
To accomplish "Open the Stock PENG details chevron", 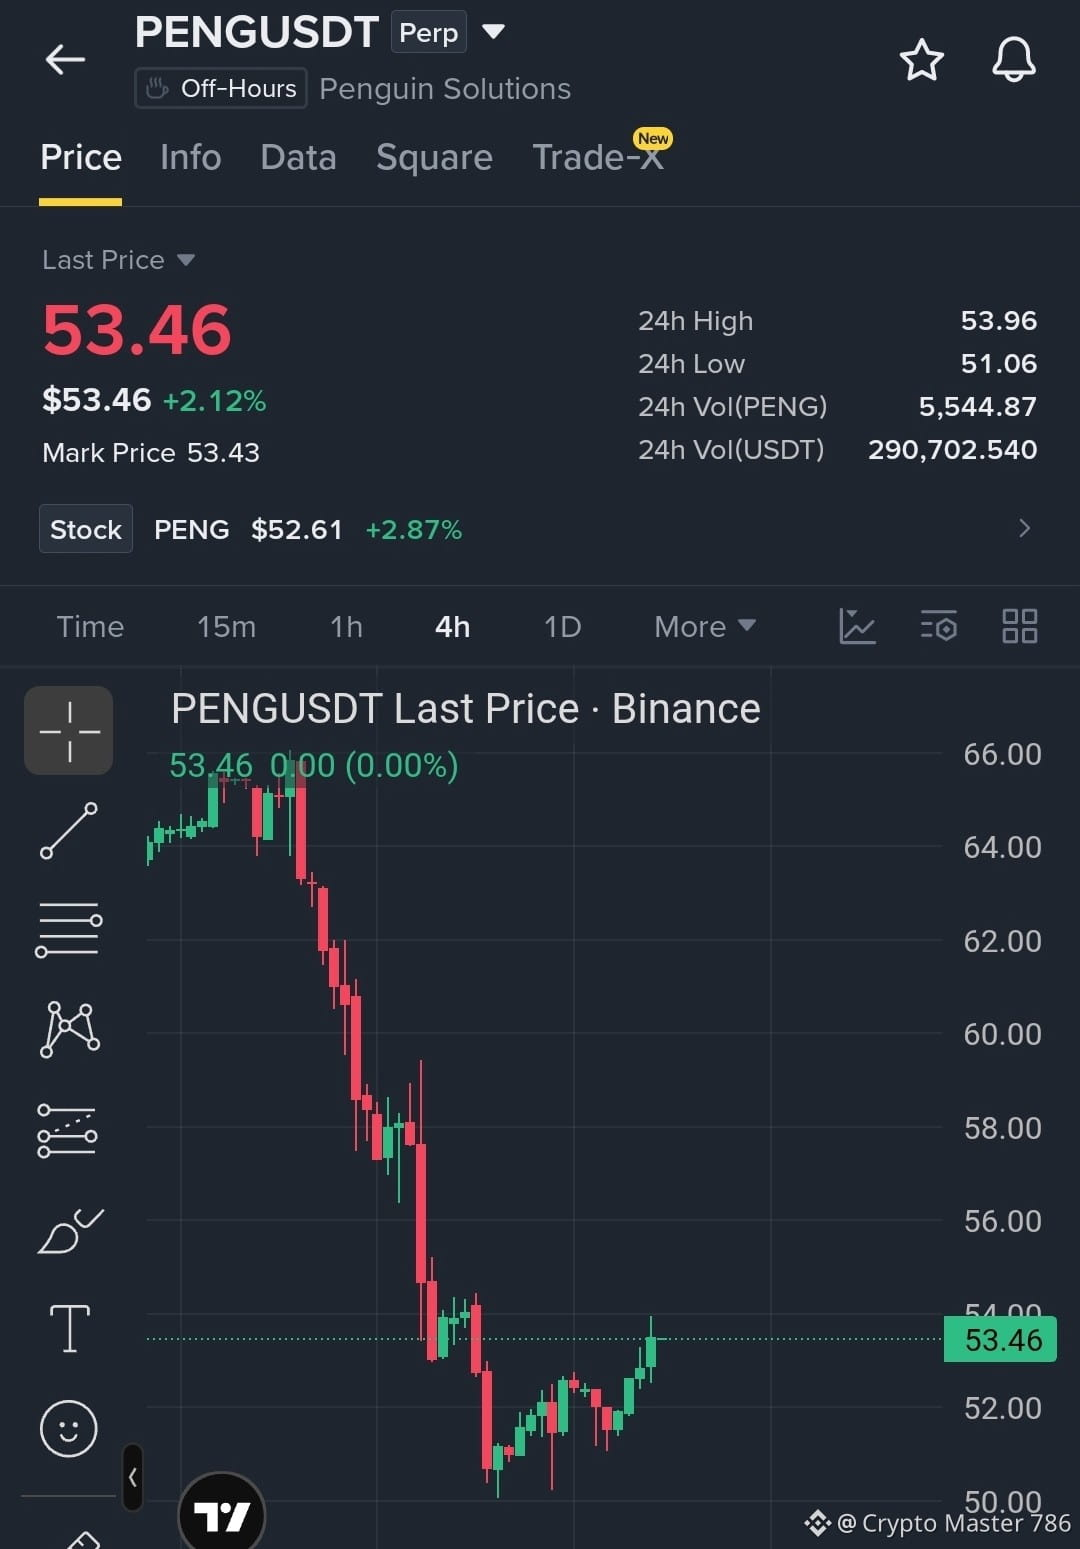I will point(1024,528).
